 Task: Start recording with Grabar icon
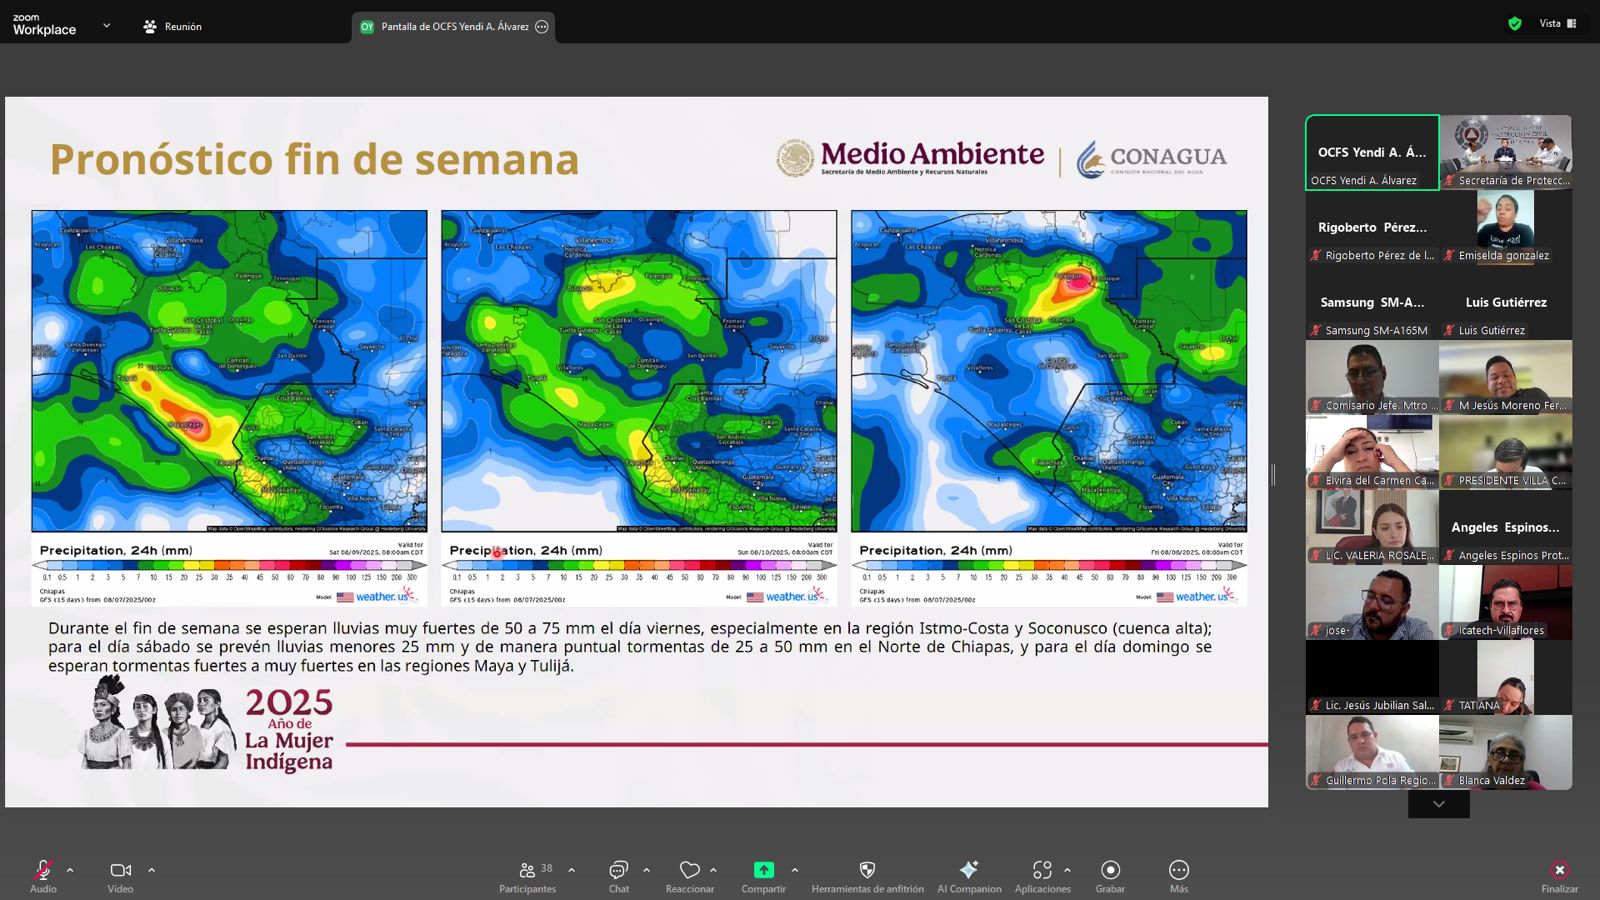click(x=1110, y=870)
